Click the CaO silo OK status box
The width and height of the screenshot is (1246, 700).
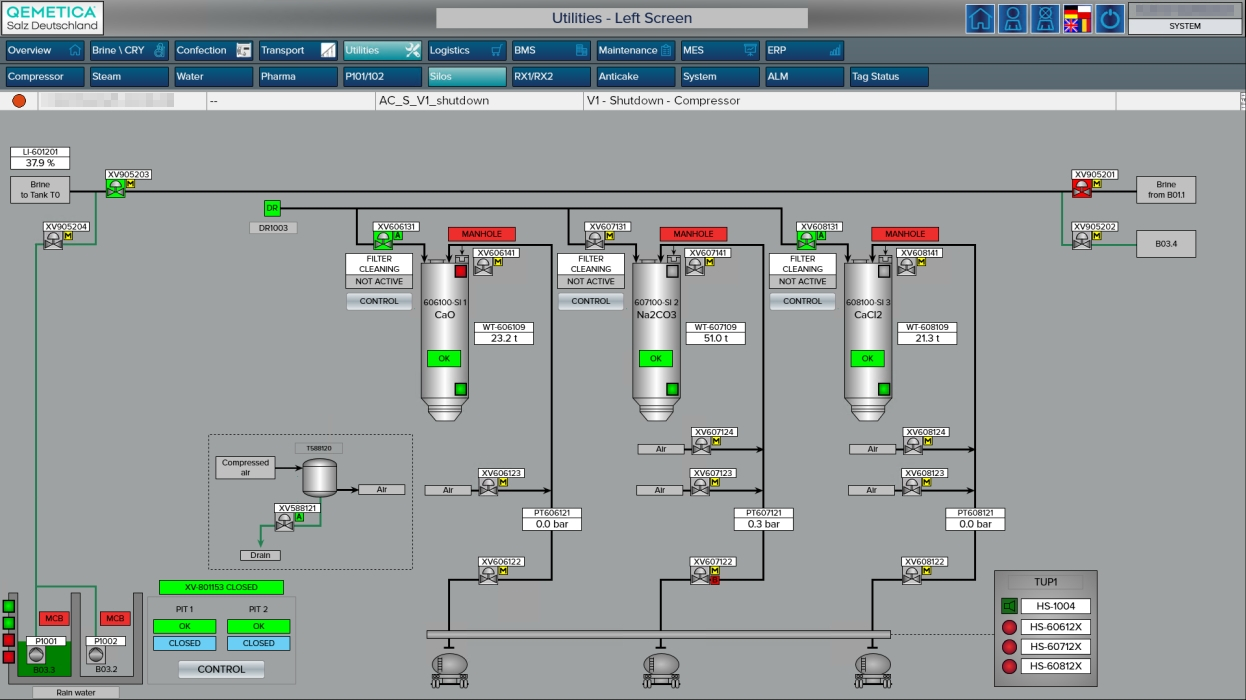tap(444, 358)
